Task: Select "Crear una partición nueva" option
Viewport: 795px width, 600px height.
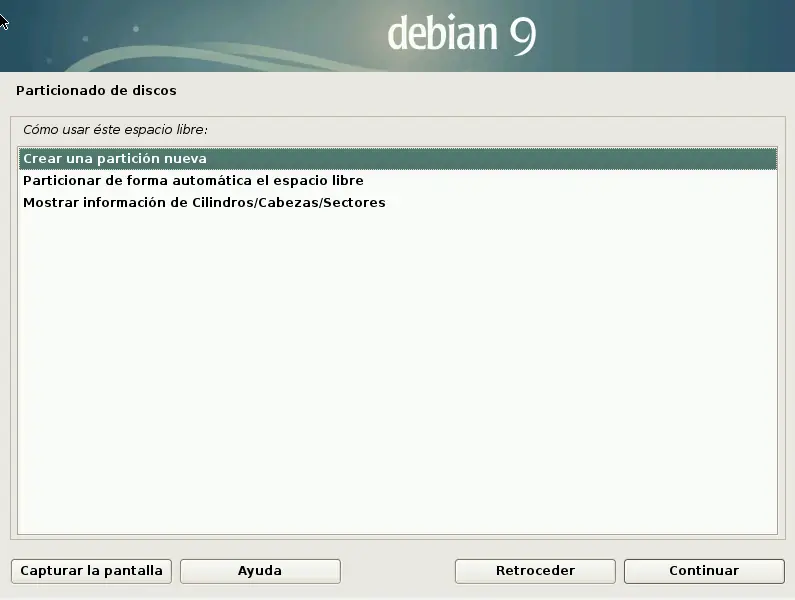Action: (x=398, y=159)
